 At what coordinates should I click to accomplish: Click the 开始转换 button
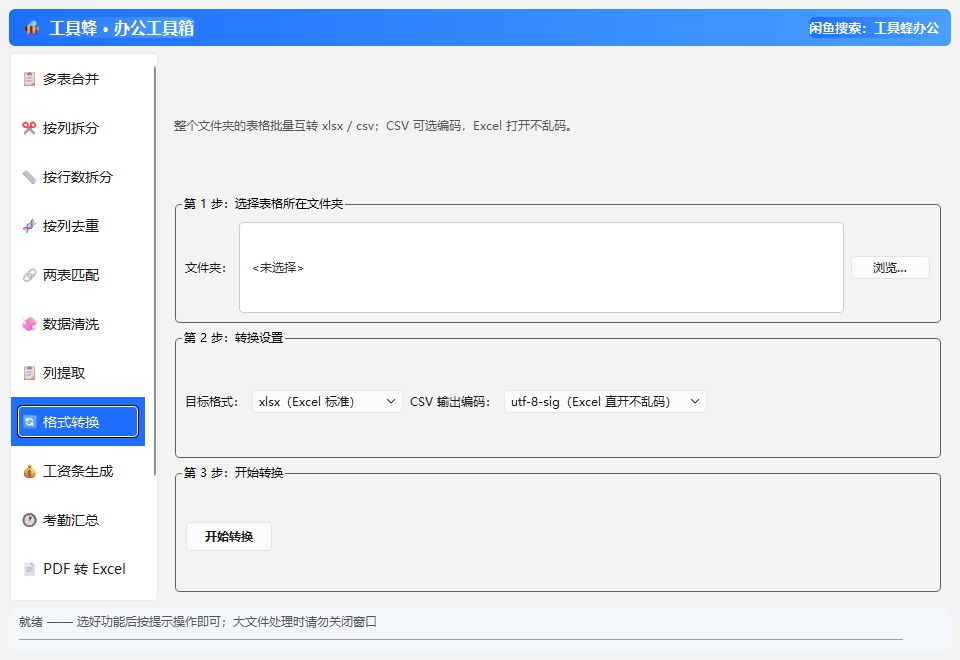click(228, 537)
